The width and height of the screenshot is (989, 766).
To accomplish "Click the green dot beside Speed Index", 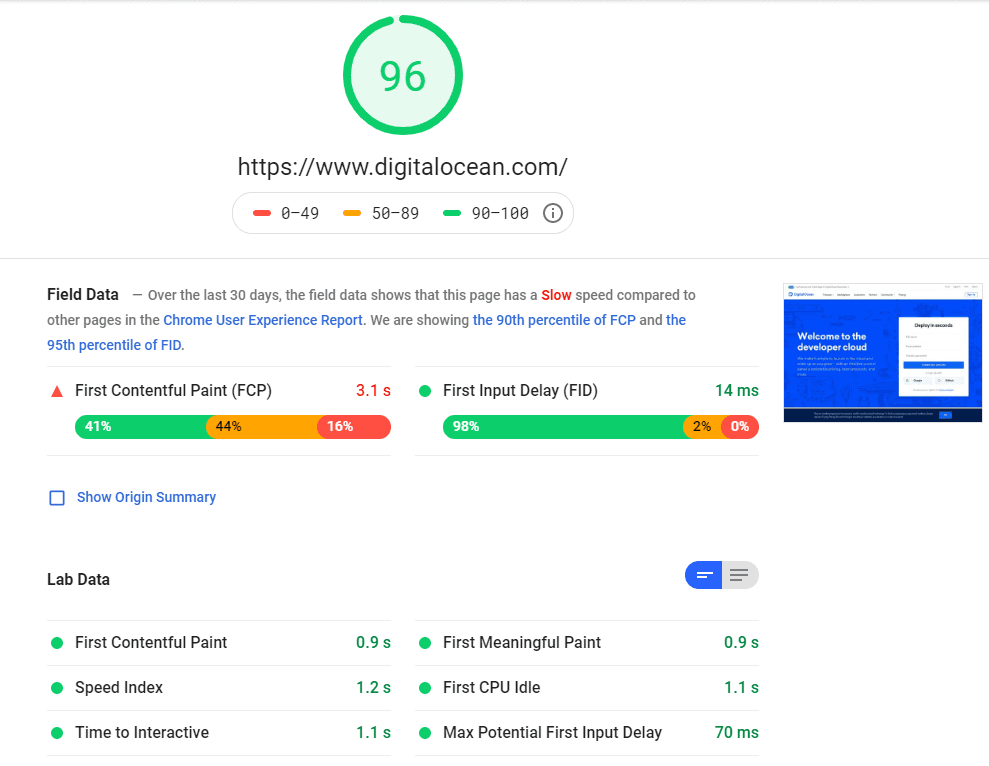I will click(57, 687).
